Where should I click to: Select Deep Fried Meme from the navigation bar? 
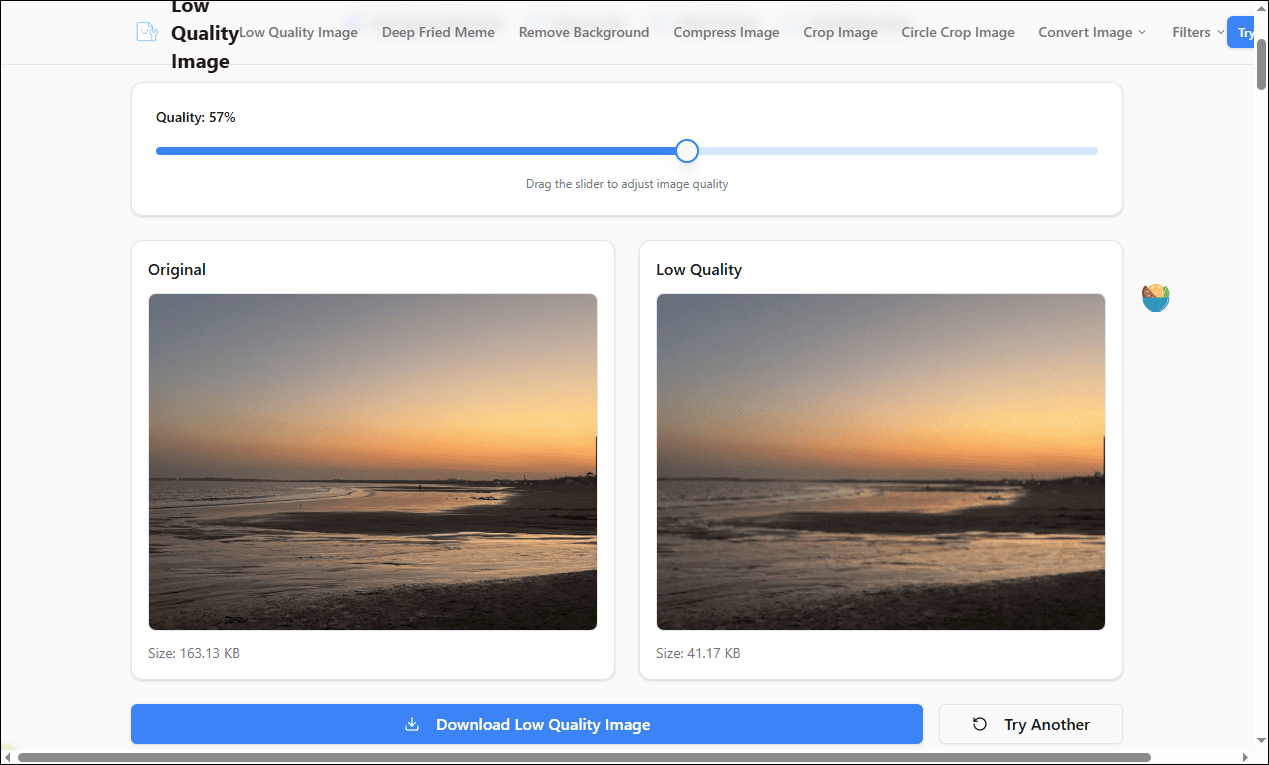(438, 32)
